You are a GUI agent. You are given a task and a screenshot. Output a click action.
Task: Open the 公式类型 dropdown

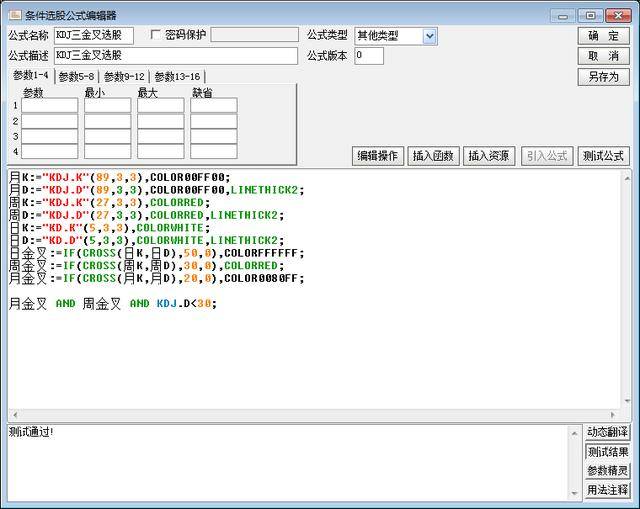click(x=429, y=36)
